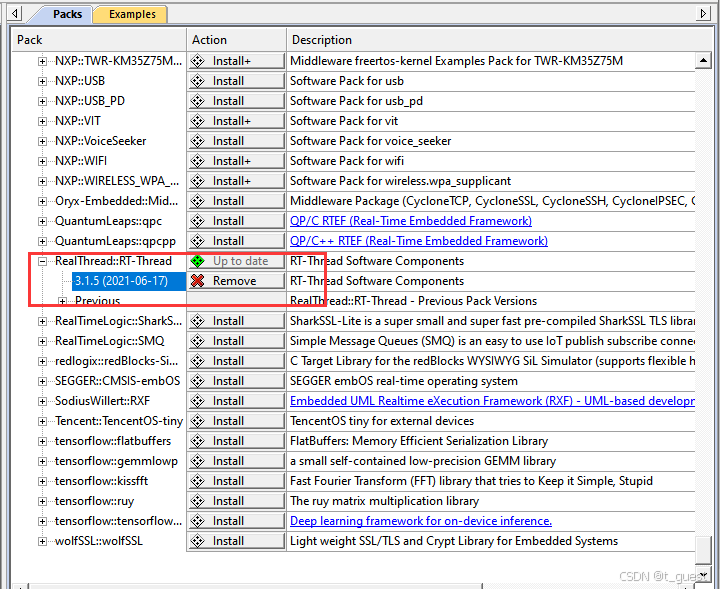Image resolution: width=720 pixels, height=589 pixels.
Task: Collapse the RealThread::RT-Thread node
Action: 42,261
